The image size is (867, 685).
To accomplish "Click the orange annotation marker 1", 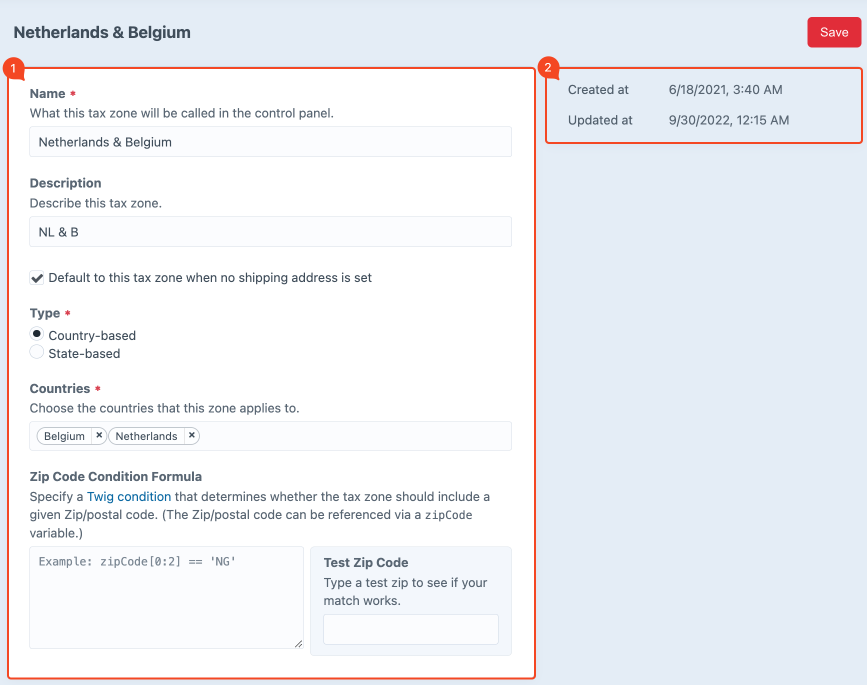I will pyautogui.click(x=13, y=68).
